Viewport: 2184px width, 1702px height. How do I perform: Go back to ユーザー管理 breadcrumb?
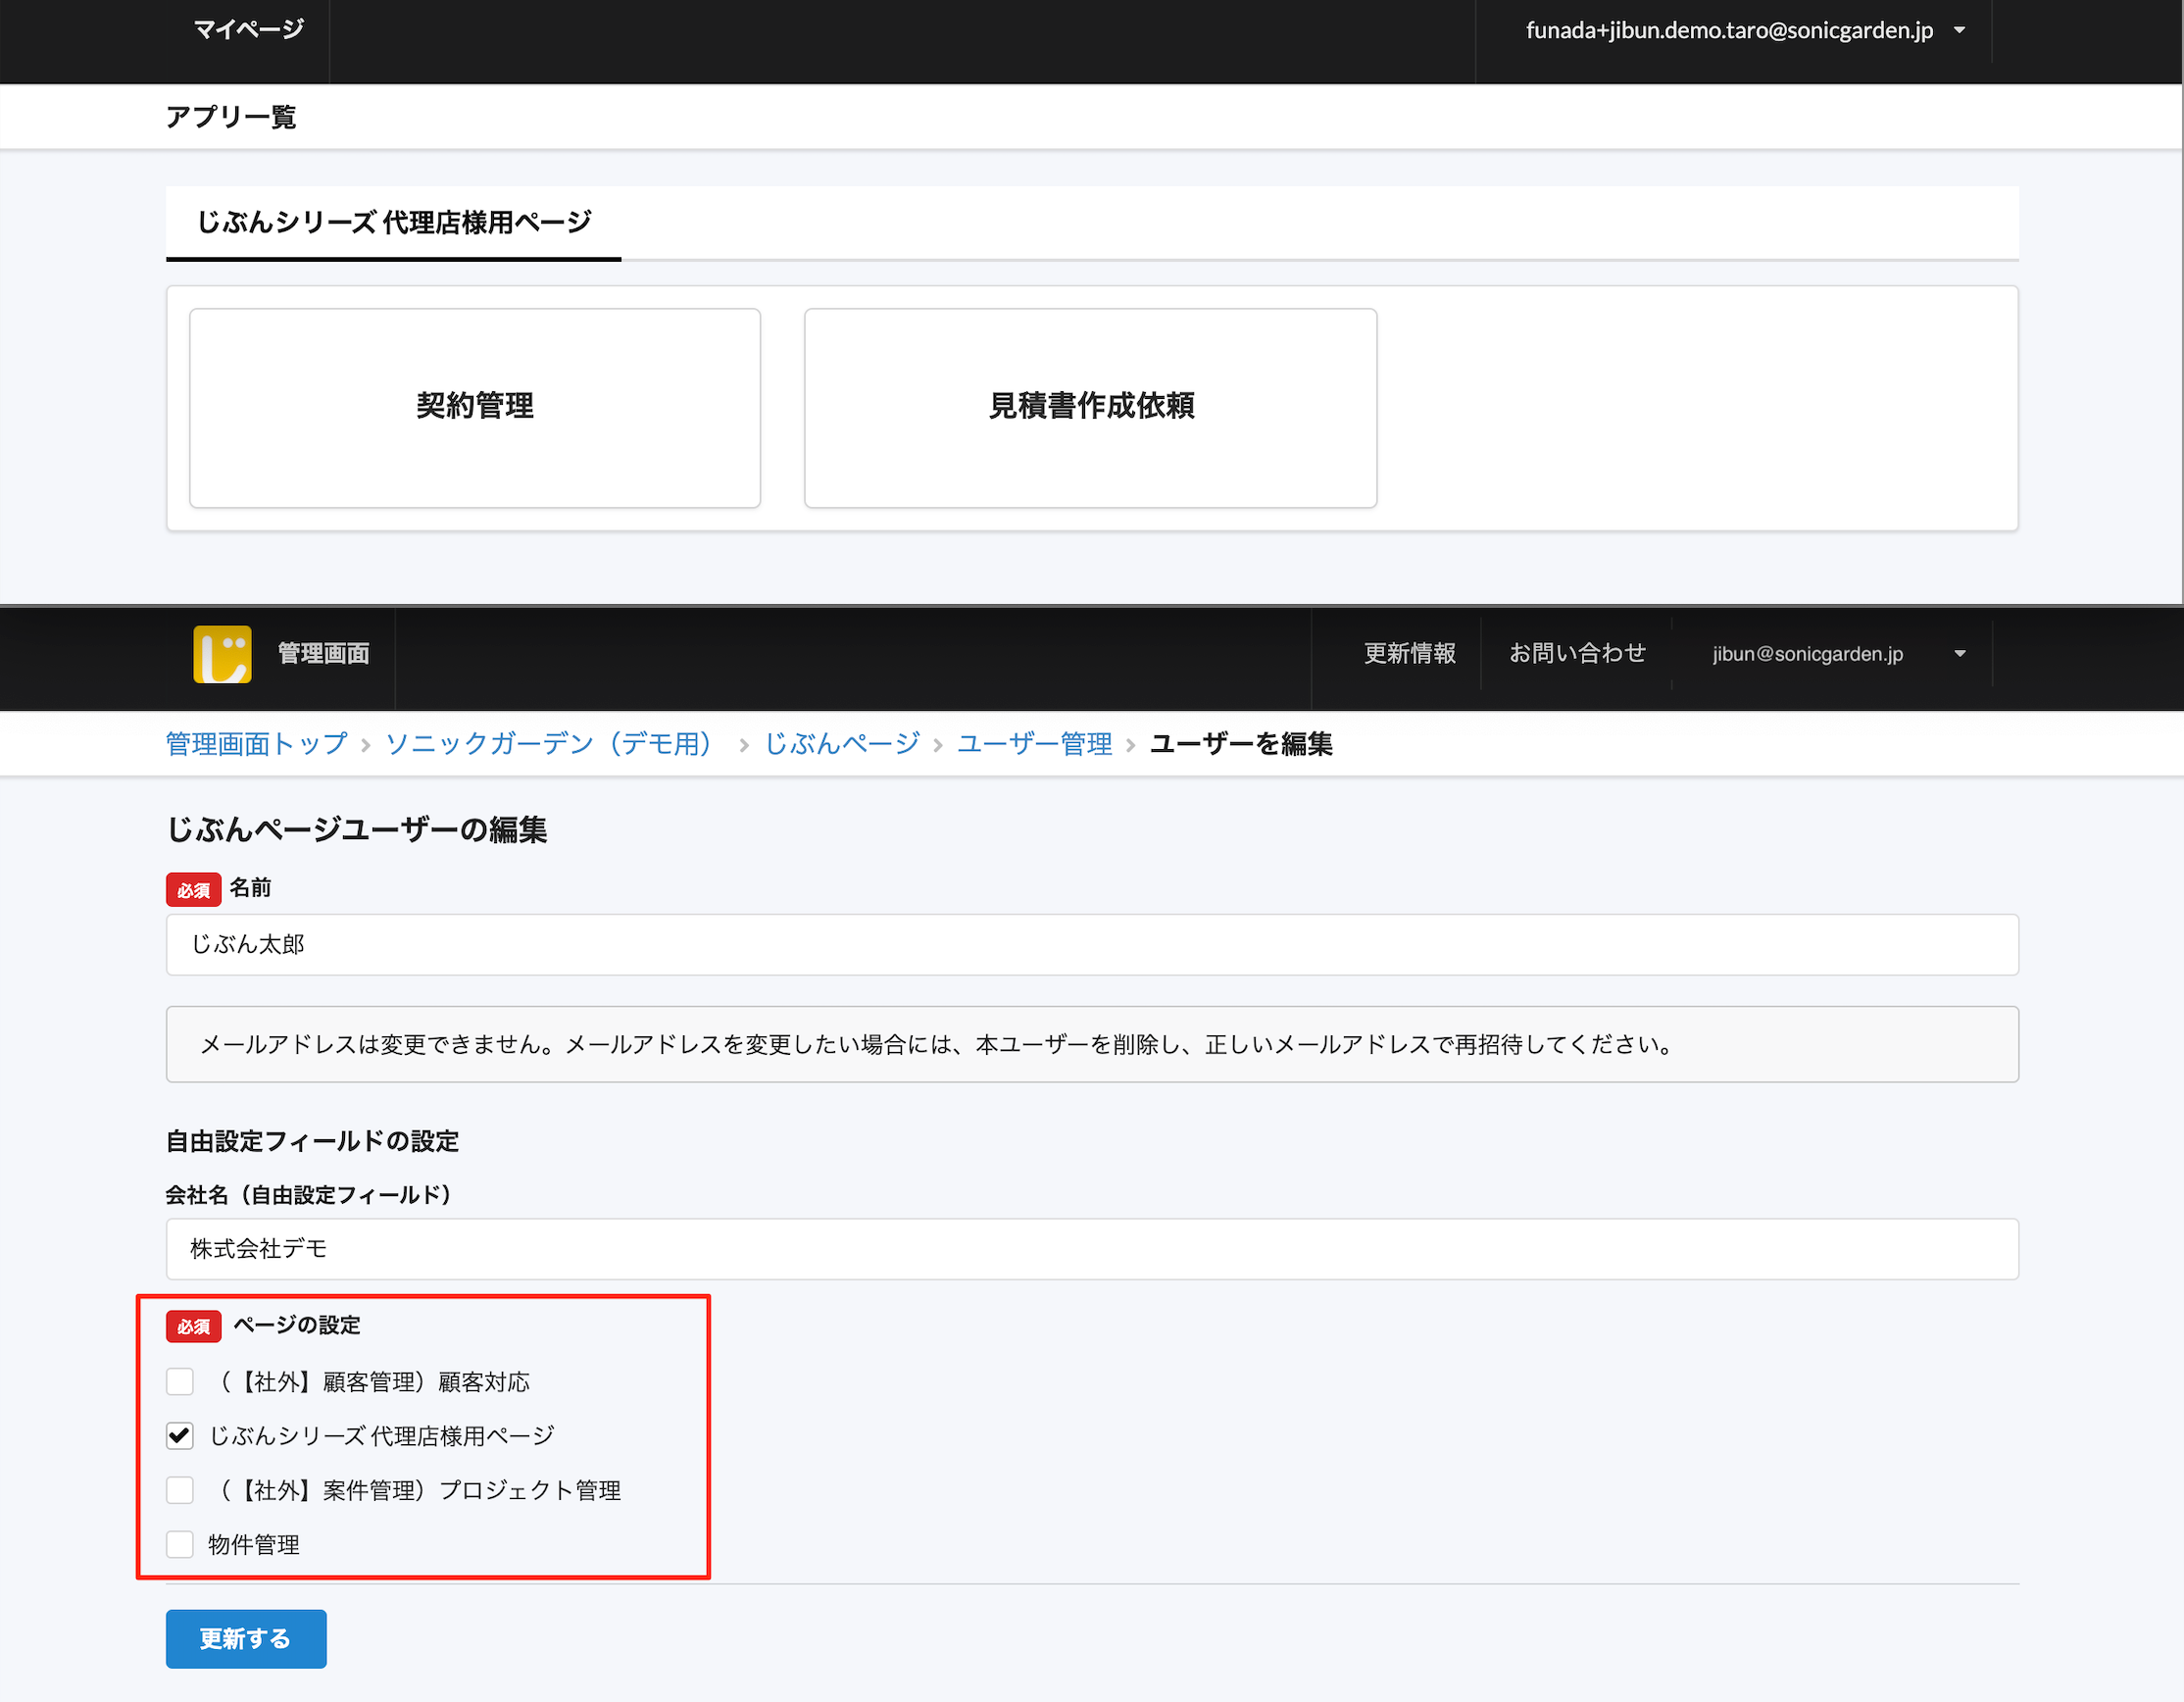coord(1034,744)
